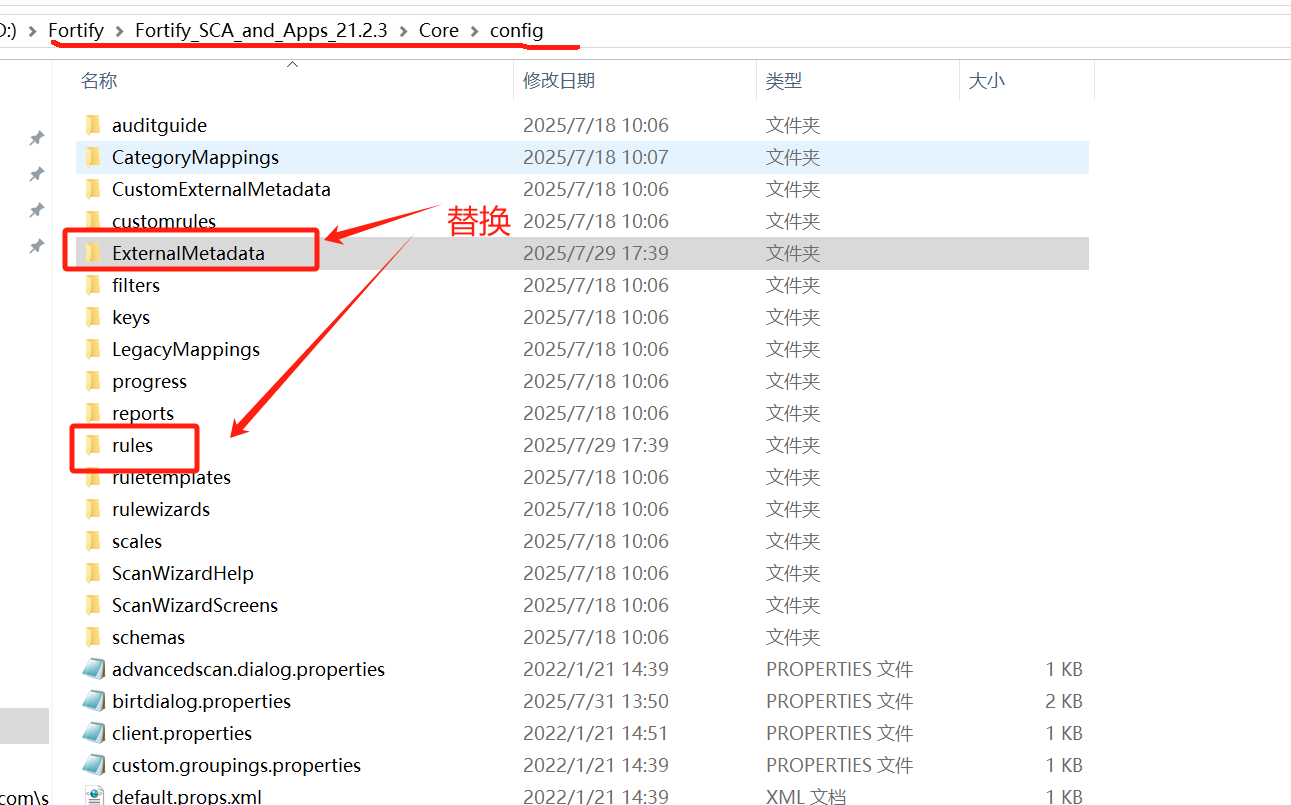Viewport: 1291px width, 805px height.
Task: Navigate to Core in the address bar
Action: (439, 31)
